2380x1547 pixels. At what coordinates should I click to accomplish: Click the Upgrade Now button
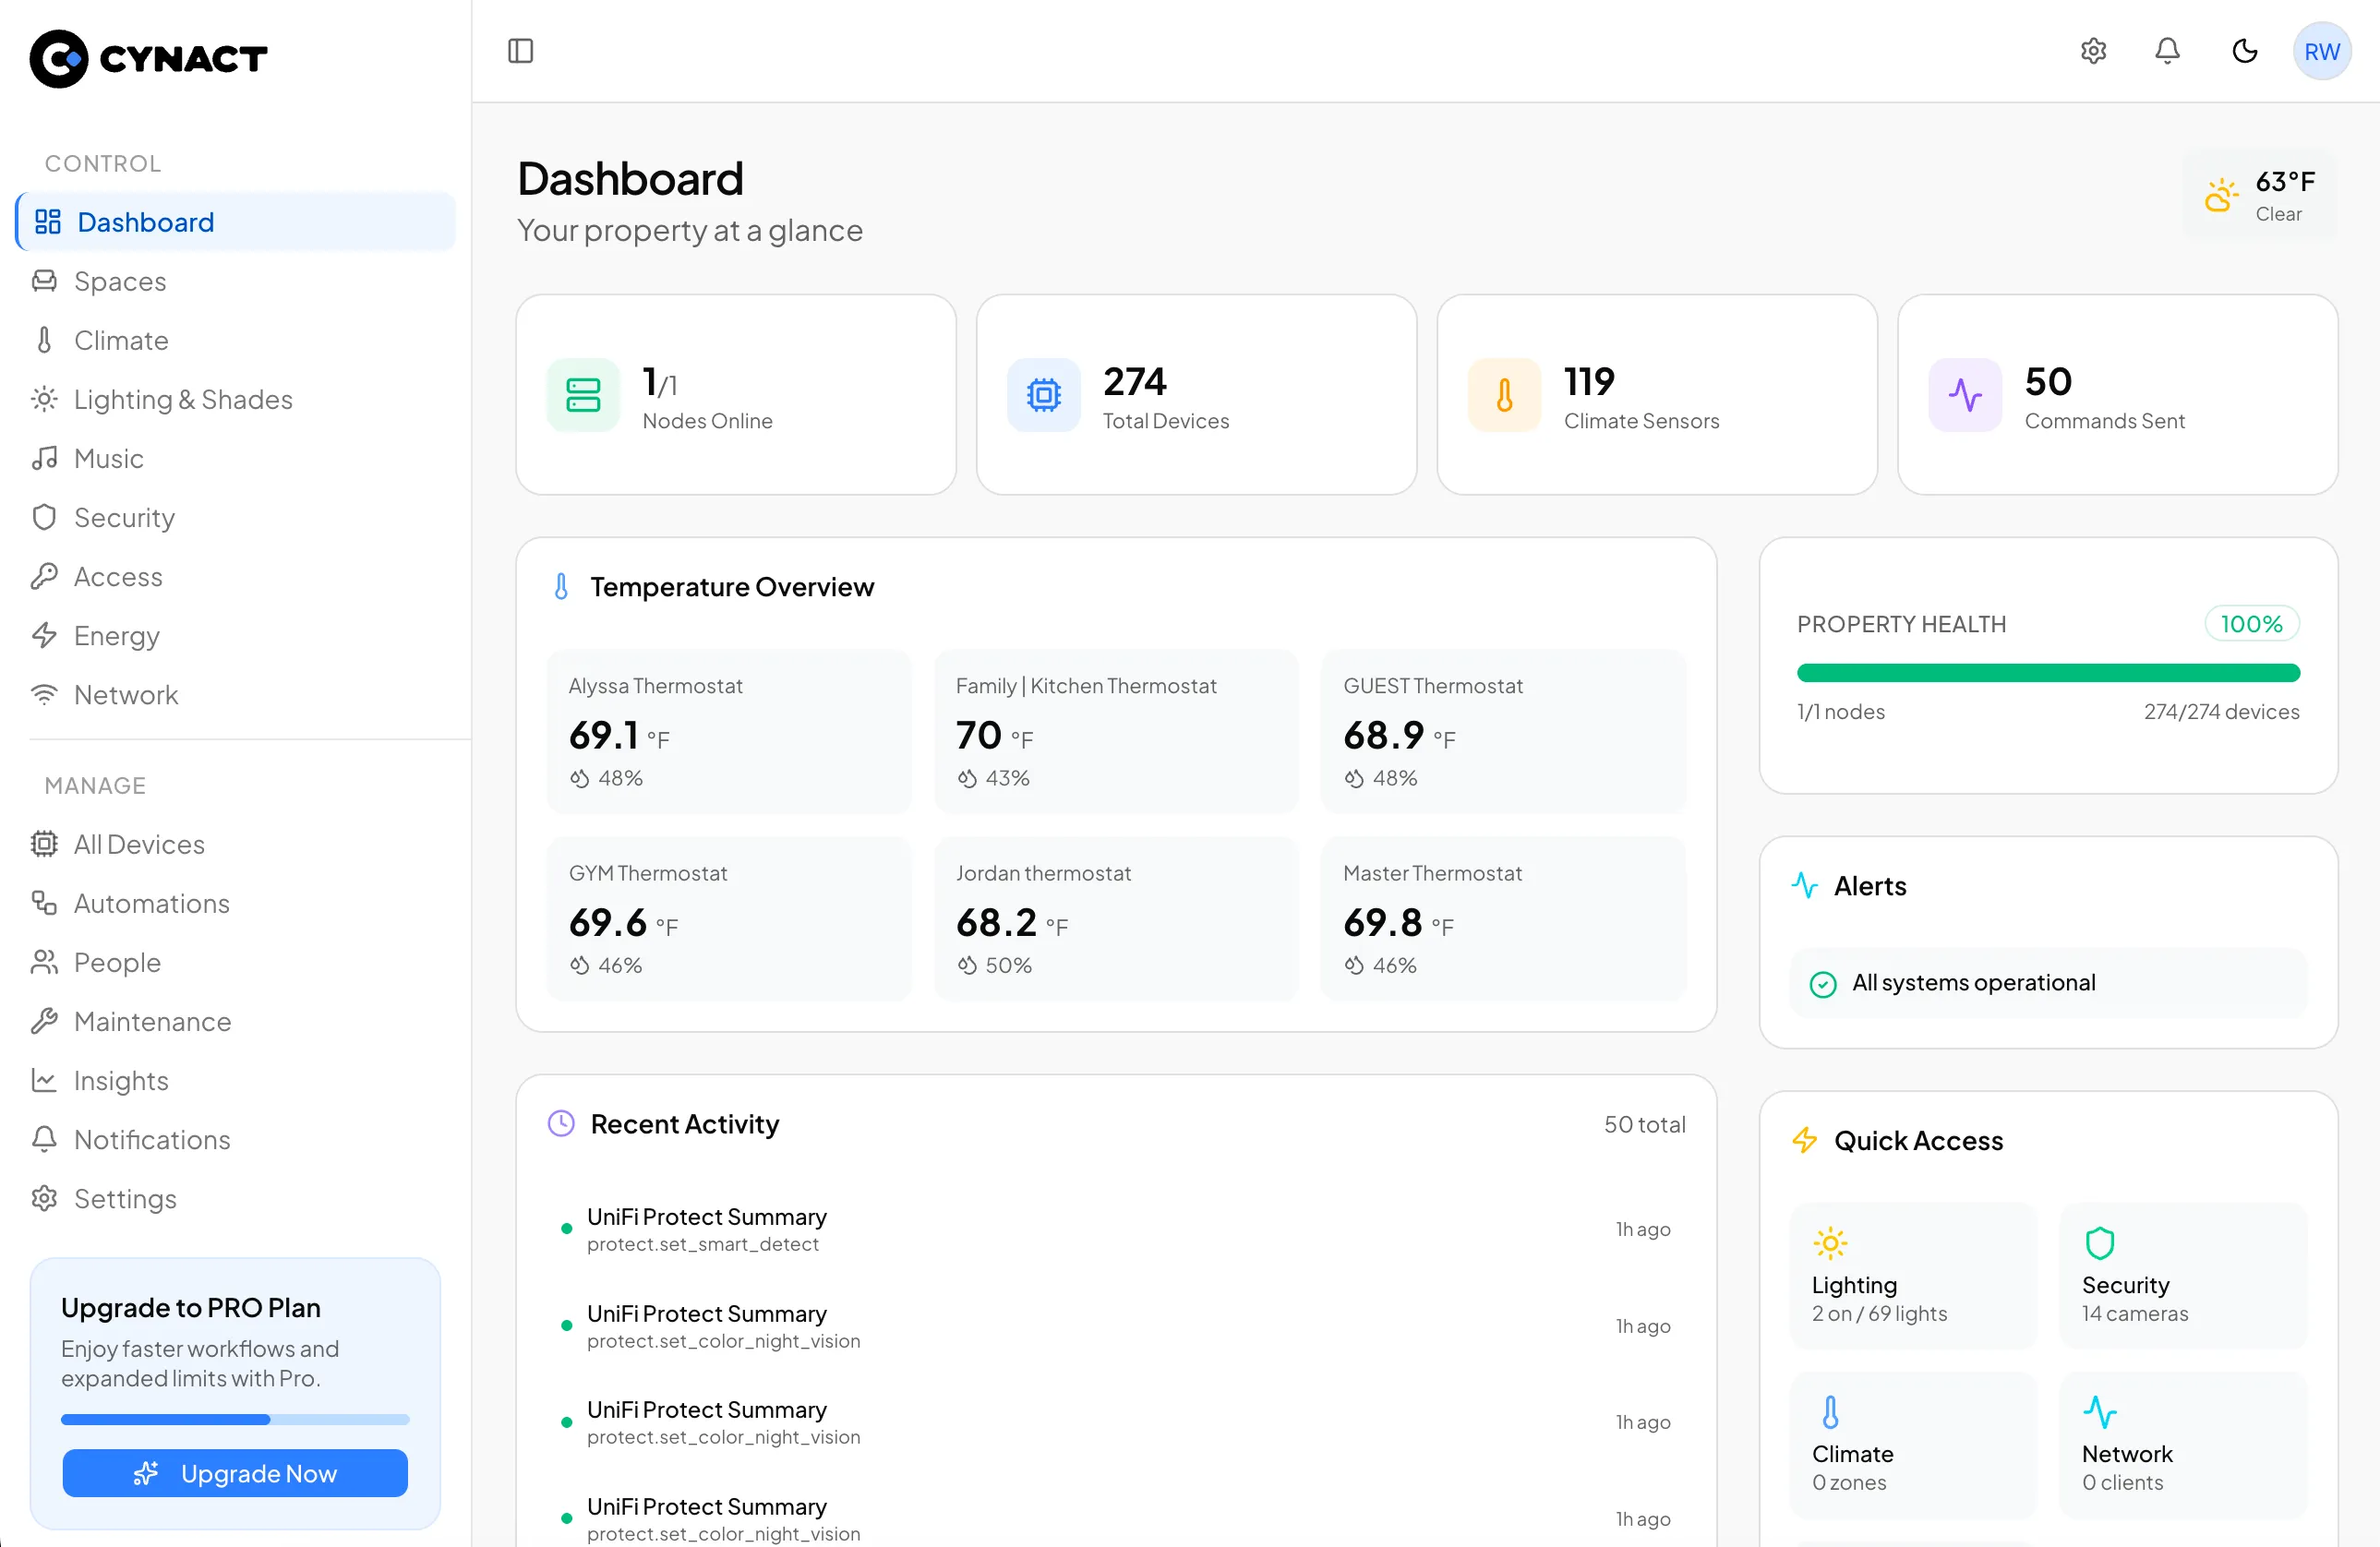234,1472
